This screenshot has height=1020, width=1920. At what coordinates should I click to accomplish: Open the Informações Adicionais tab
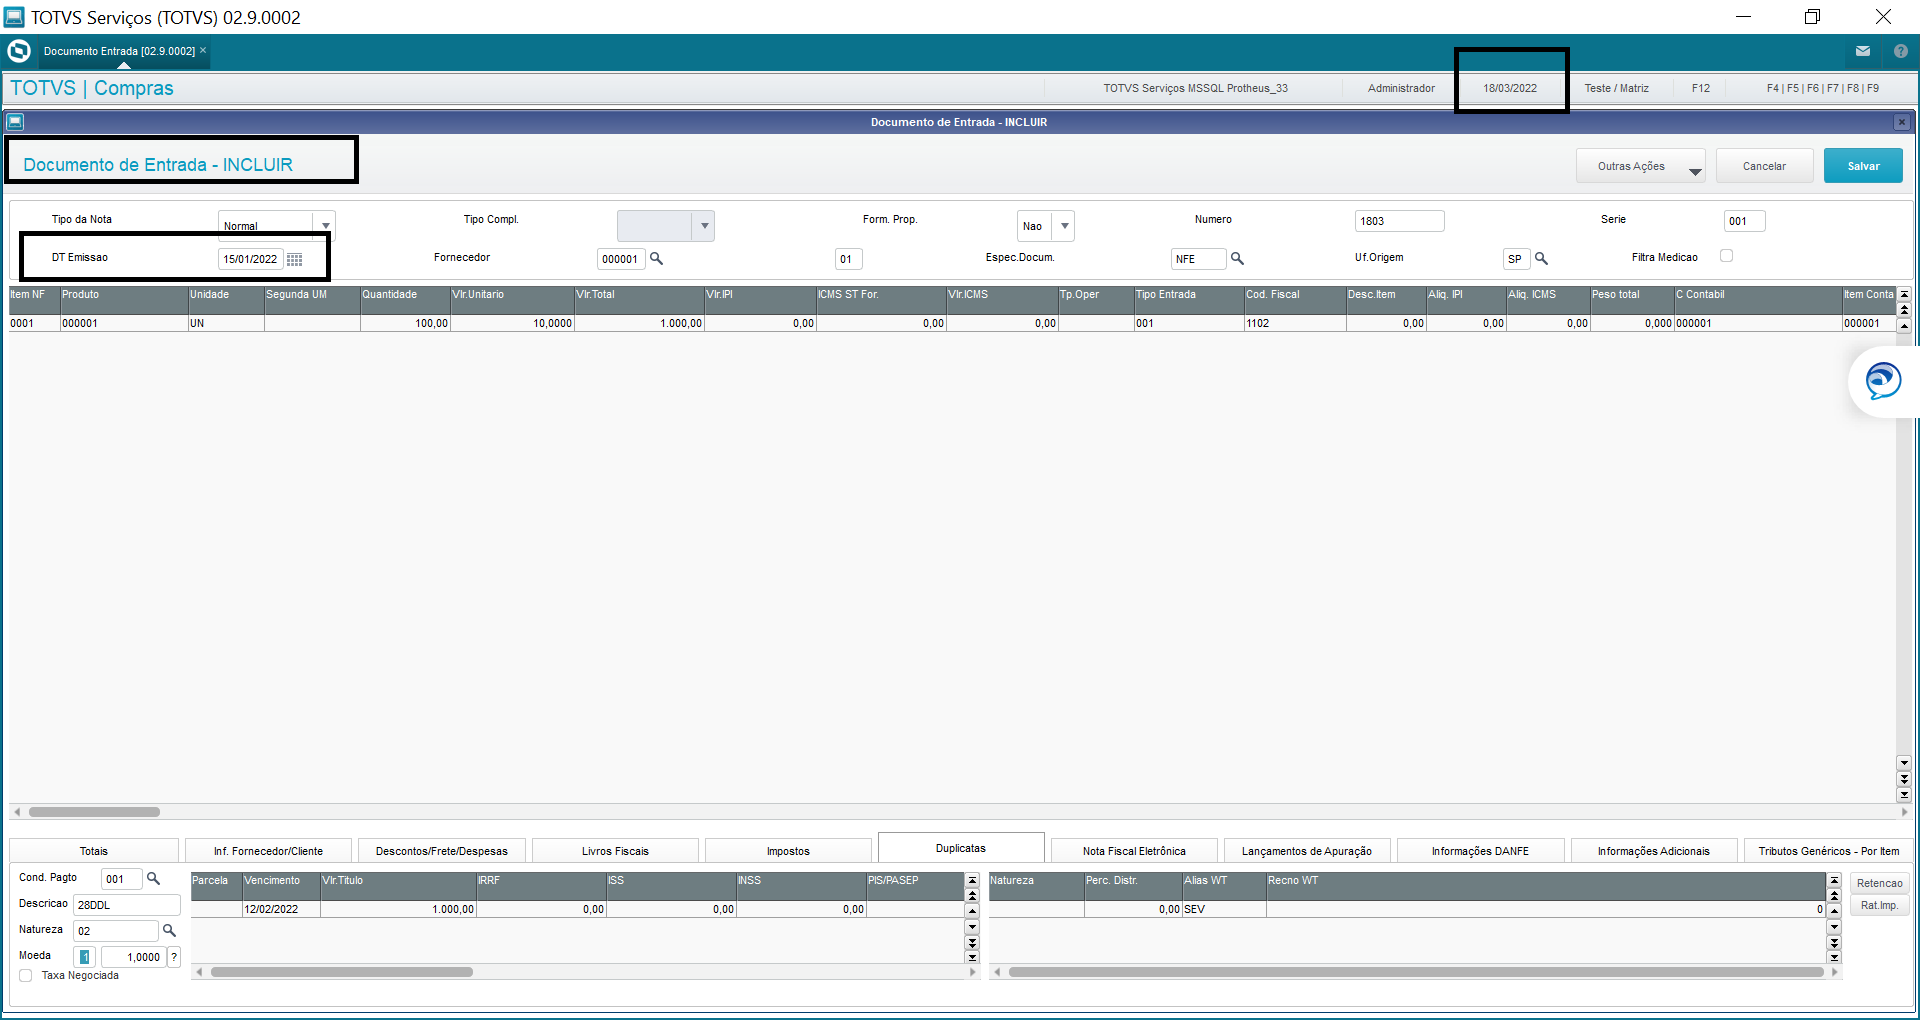[x=1654, y=851]
